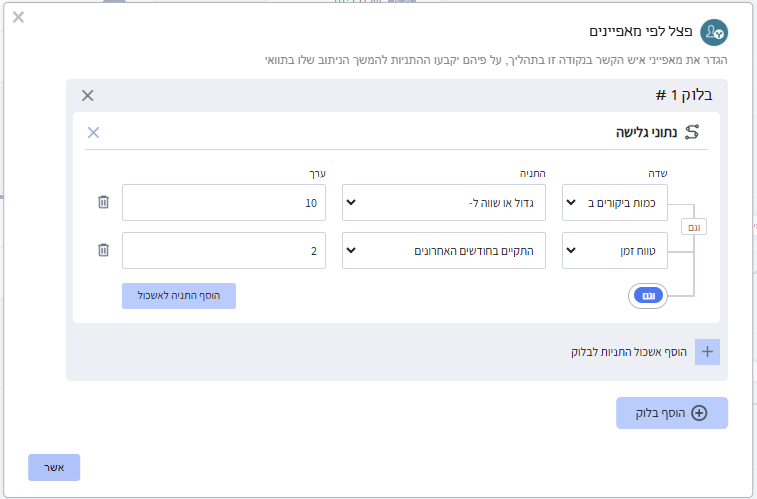Viewport: 757px width, 499px height.
Task: Close the split by attributes dialog
Action: (19, 18)
